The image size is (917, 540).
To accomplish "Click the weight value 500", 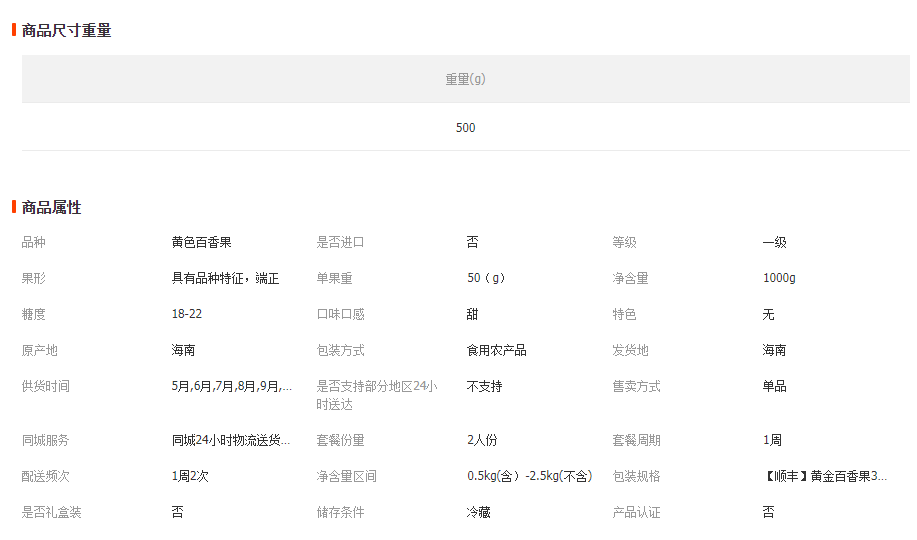I will 465,128.
